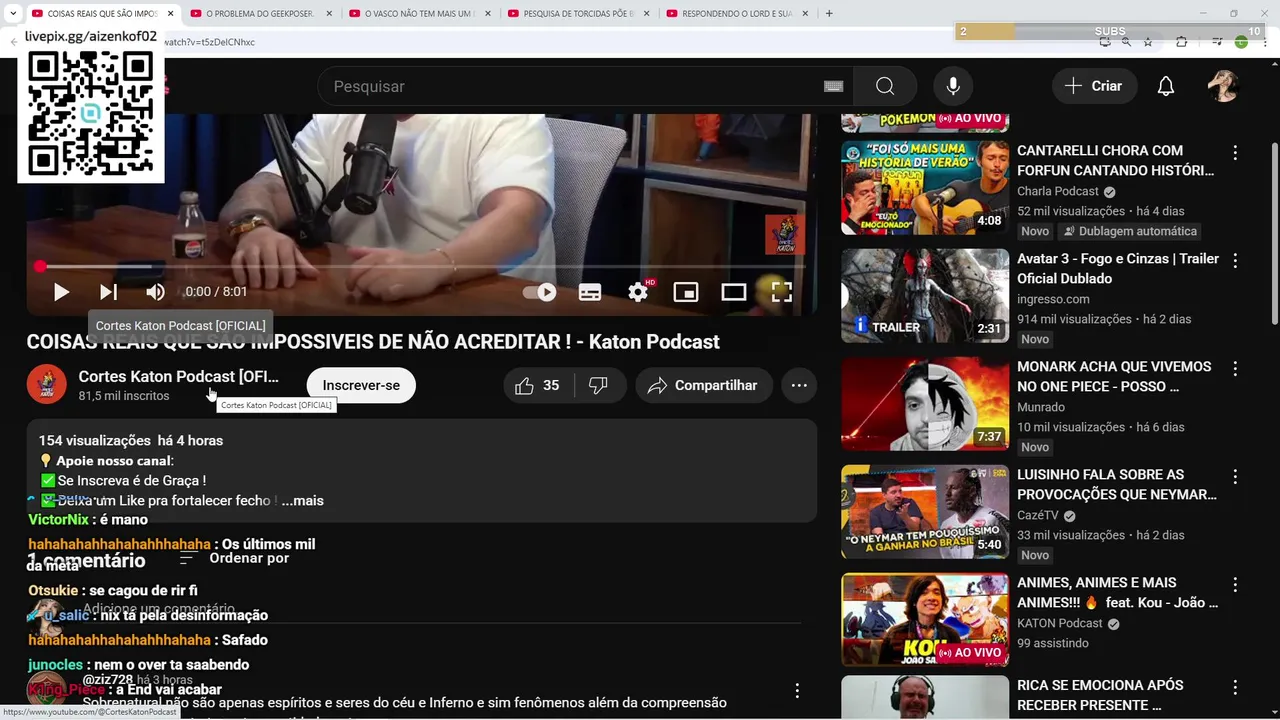Dislike the video with thumbs down
This screenshot has height=720, width=1280.
(x=598, y=385)
